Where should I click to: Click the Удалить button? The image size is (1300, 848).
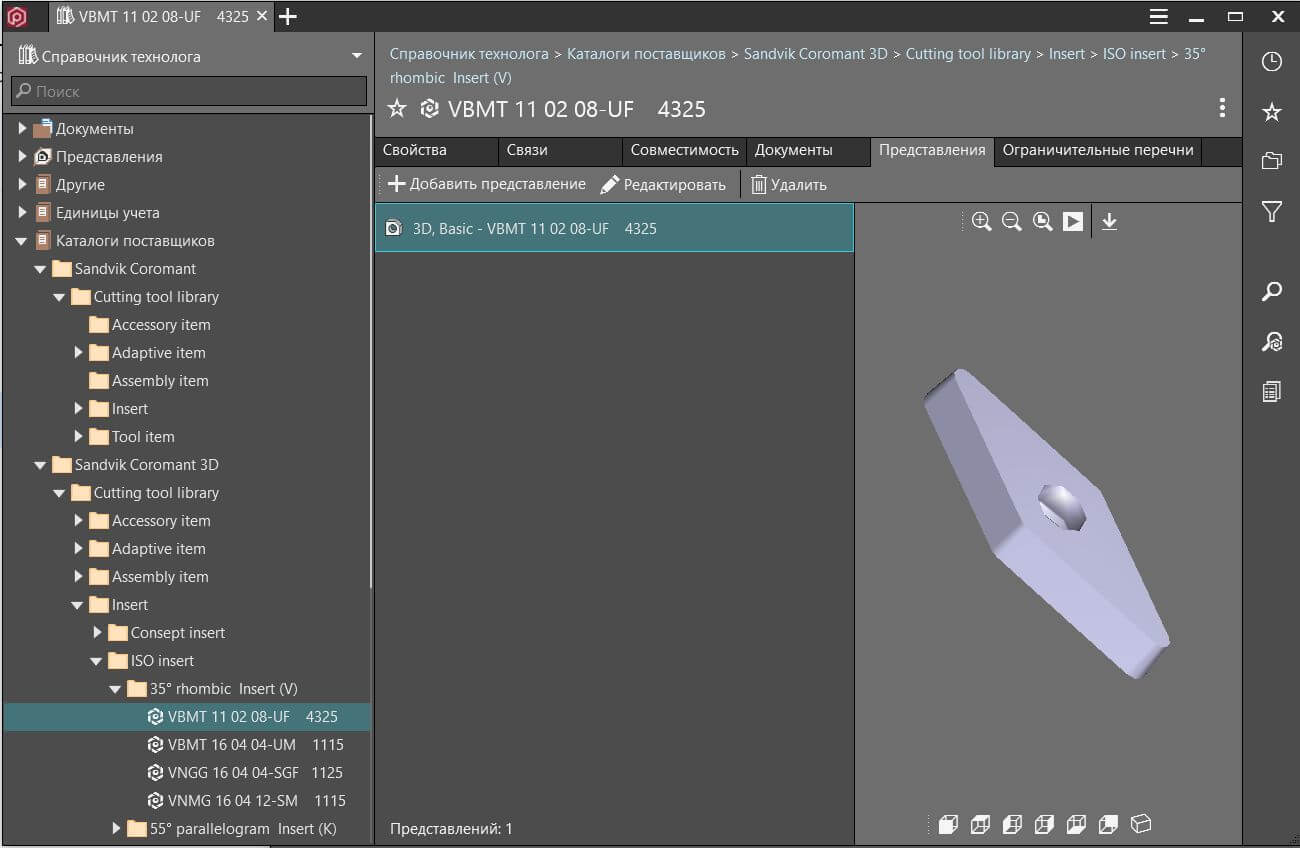pyautogui.click(x=789, y=184)
